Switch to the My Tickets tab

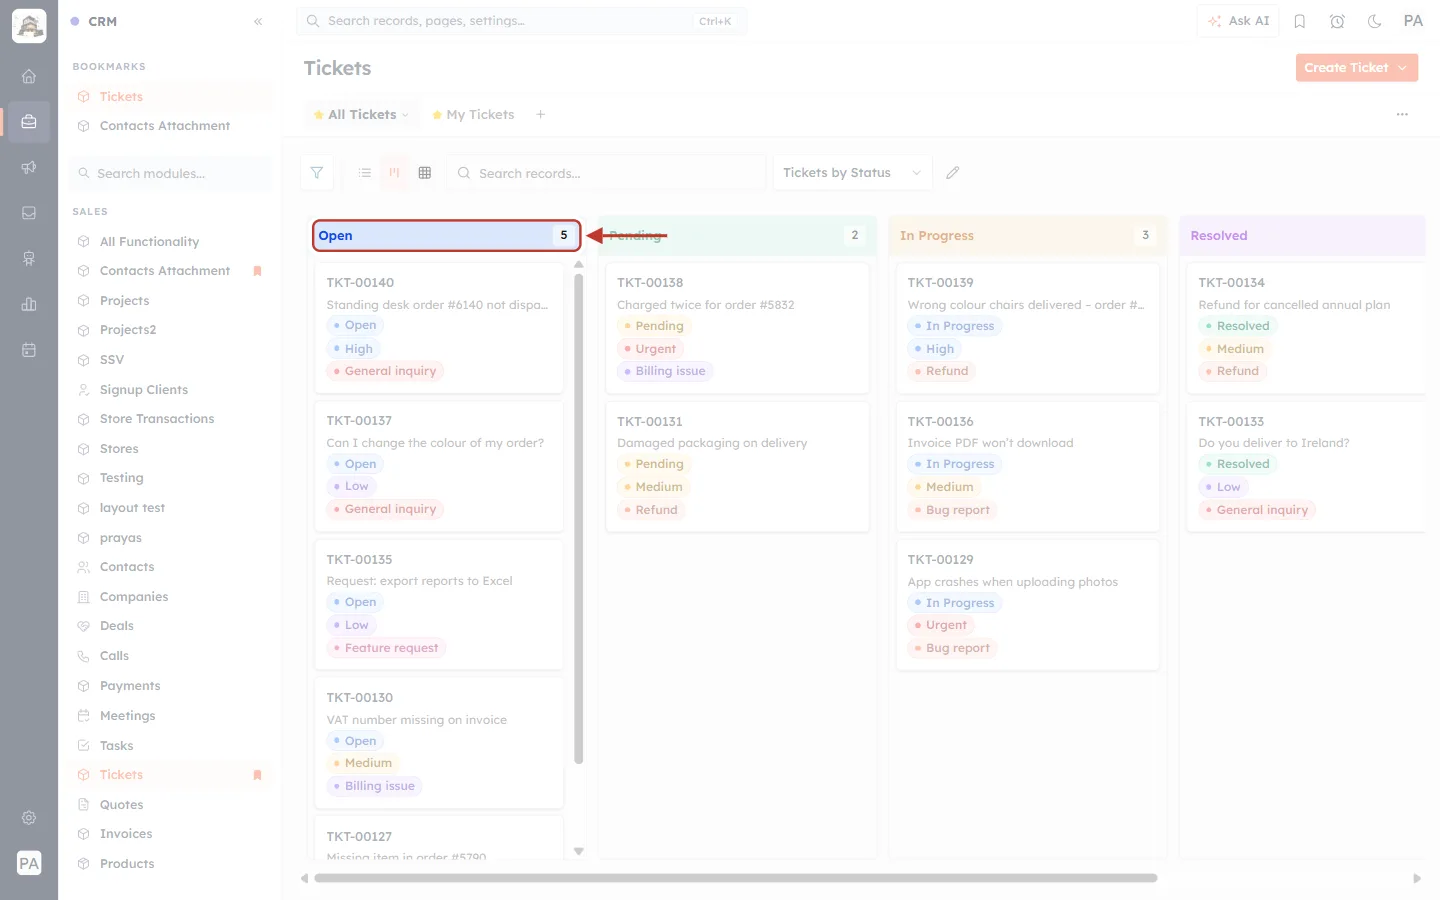pyautogui.click(x=473, y=115)
